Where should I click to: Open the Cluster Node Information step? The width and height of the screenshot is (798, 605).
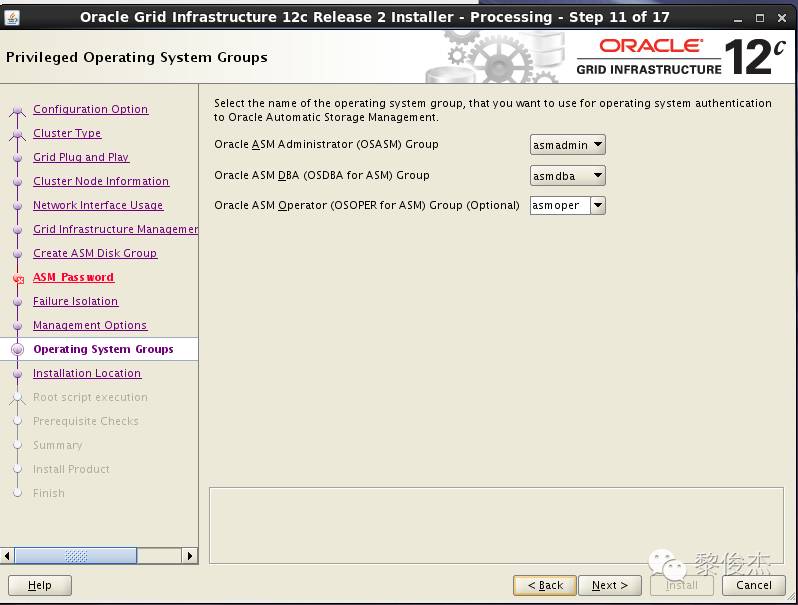101,181
